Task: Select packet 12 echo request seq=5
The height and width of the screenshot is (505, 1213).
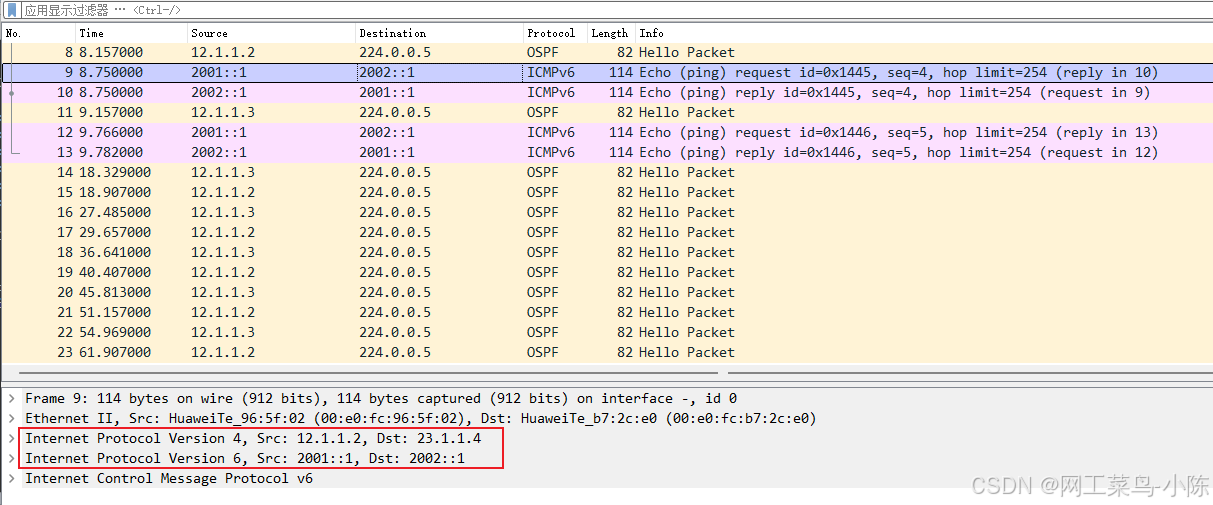Action: pyautogui.click(x=606, y=132)
